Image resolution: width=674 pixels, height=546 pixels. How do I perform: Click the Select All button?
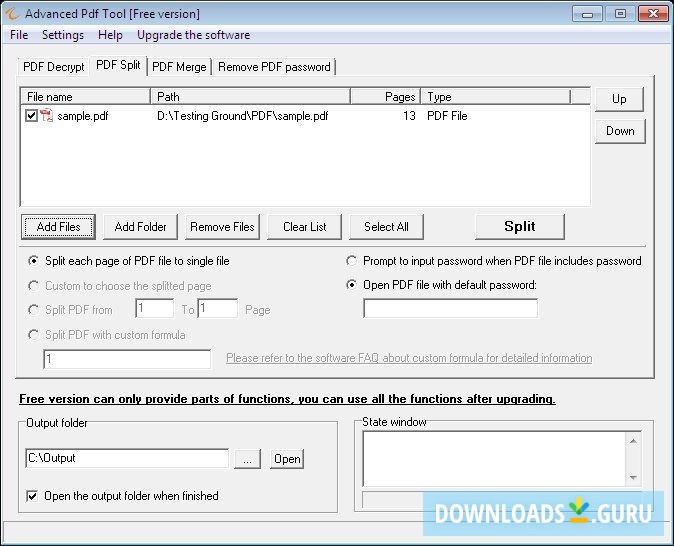[386, 227]
